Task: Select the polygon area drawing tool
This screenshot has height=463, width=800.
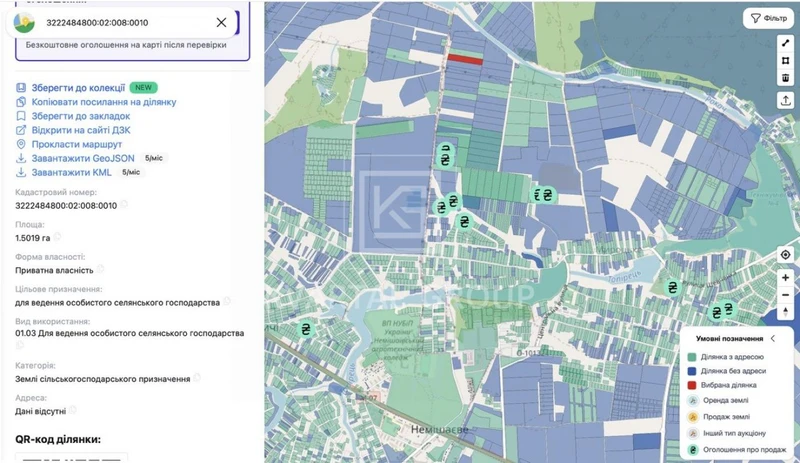Action: [786, 61]
